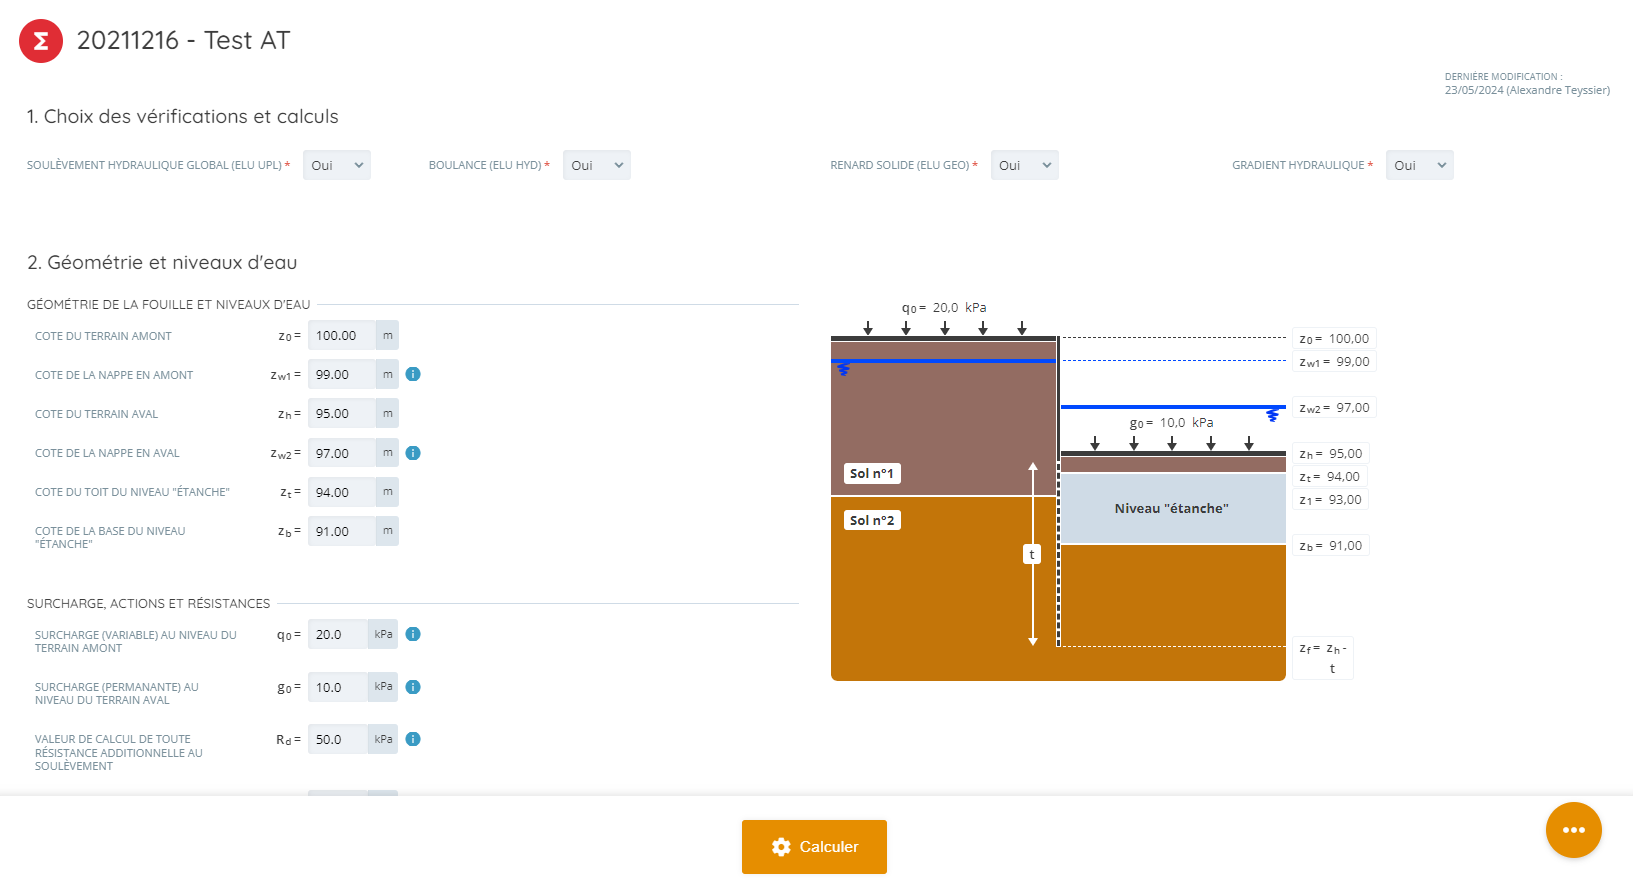Viewport: 1633px width, 896px height.
Task: Expand the Boulance (ELU HYD) dropdown
Action: pyautogui.click(x=596, y=165)
